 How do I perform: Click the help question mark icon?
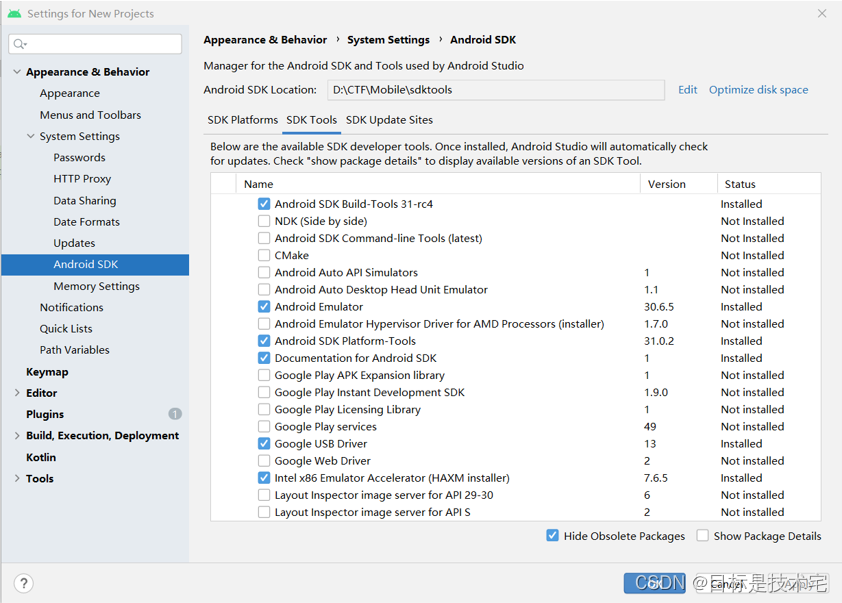coord(24,583)
